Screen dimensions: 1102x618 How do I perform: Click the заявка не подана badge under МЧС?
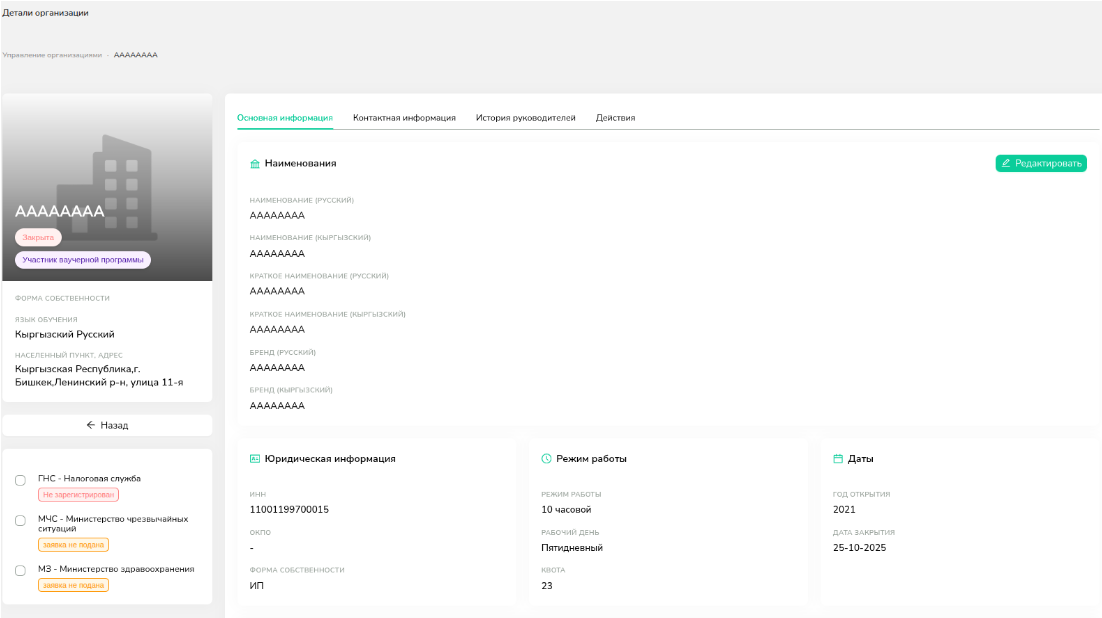pyautogui.click(x=73, y=545)
